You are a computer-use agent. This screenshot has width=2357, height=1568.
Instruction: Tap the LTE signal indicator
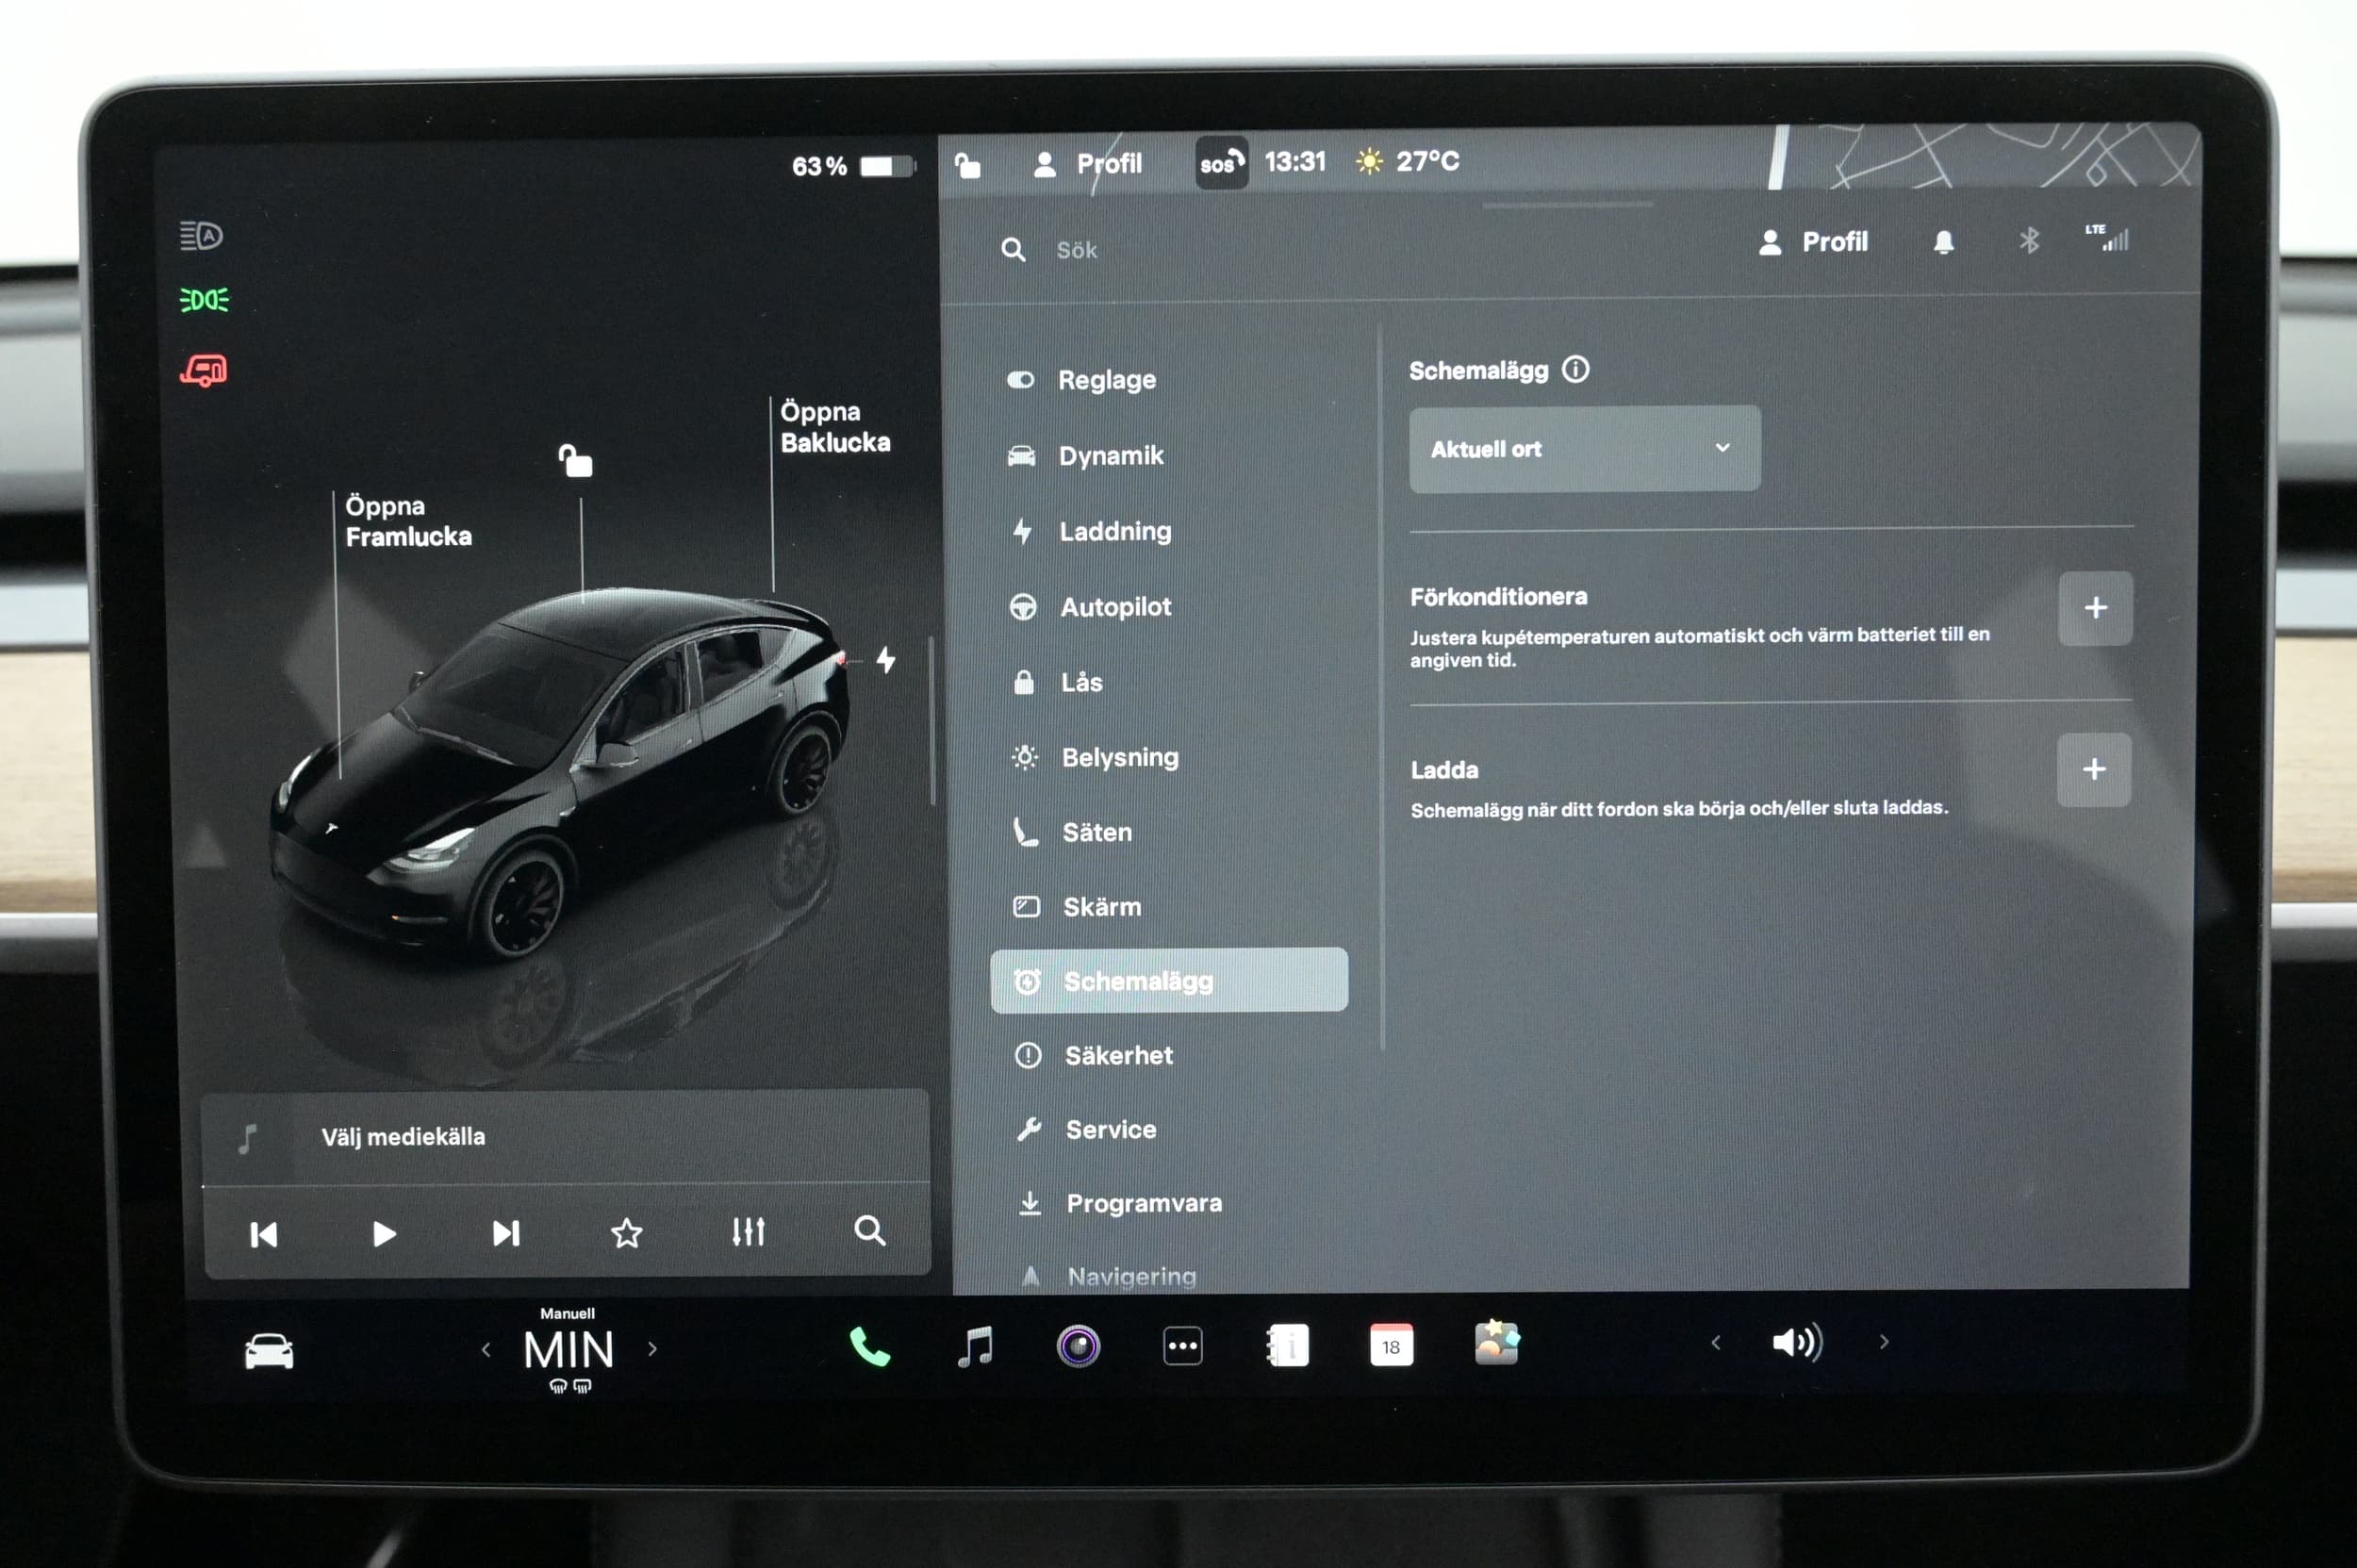tap(2108, 238)
